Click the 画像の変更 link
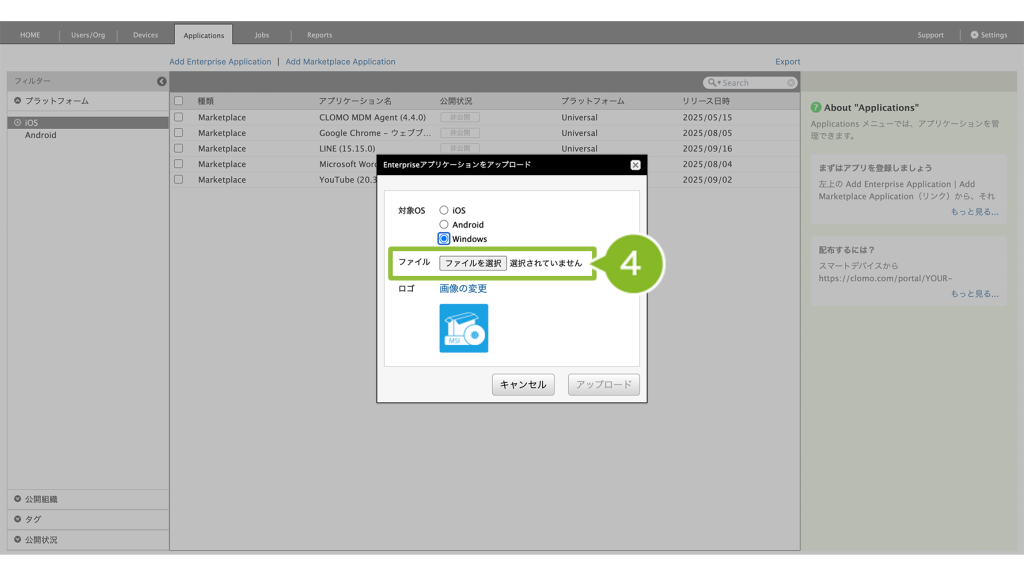The image size is (1024, 576). (x=463, y=289)
